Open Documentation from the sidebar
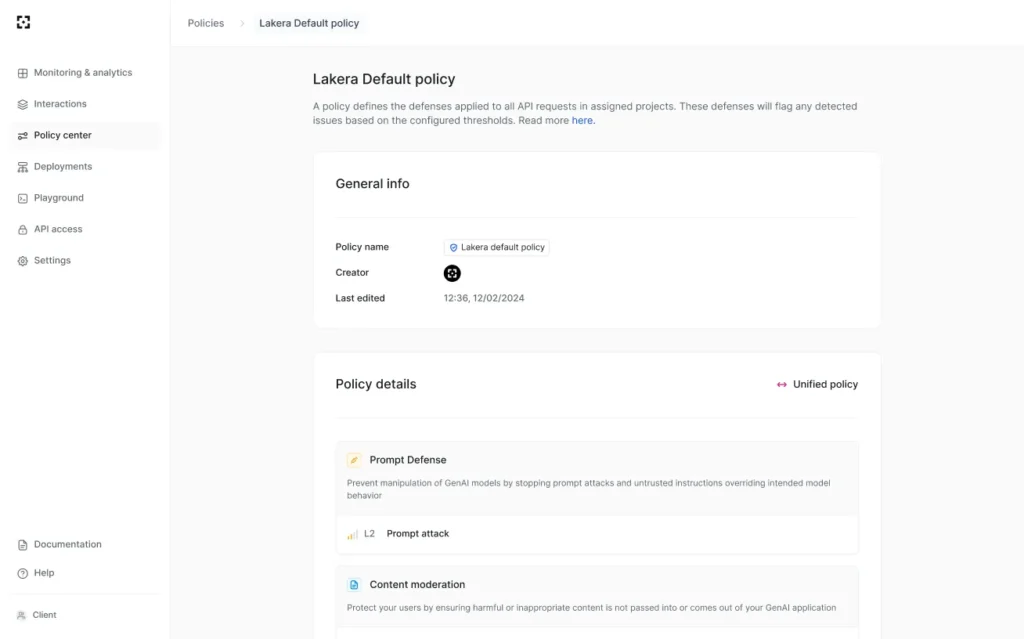The width and height of the screenshot is (1024, 639). (x=67, y=545)
